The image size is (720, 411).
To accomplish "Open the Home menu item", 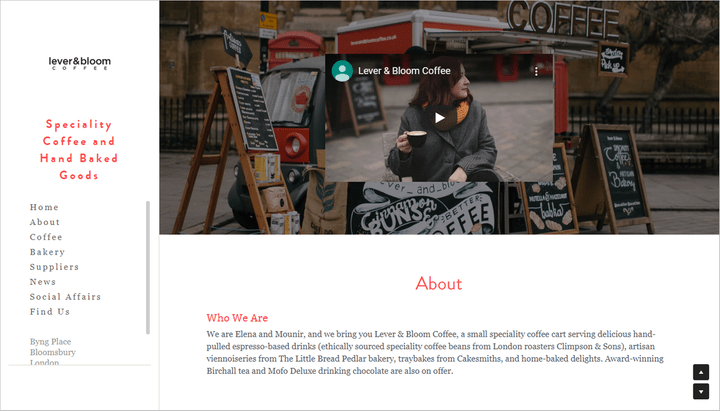I will tap(44, 207).
